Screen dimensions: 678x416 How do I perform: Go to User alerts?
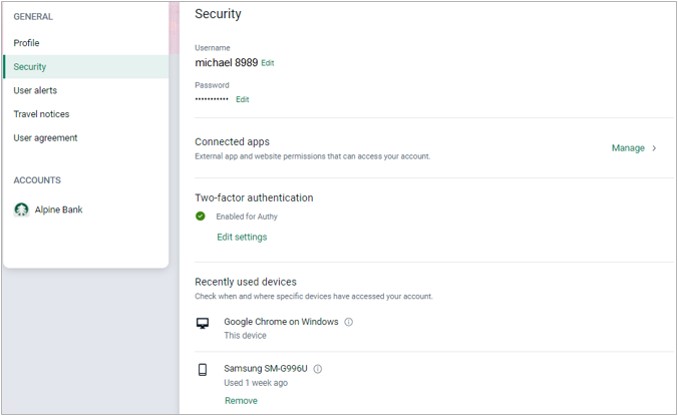point(35,90)
